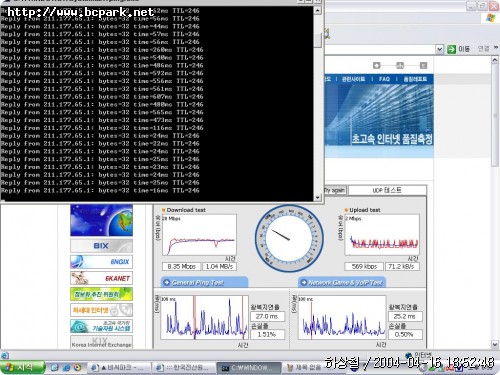Image resolution: width=500 pixels, height=375 pixels.
Task: Open the 비씨파크 browser taskbar button
Action: (119, 368)
